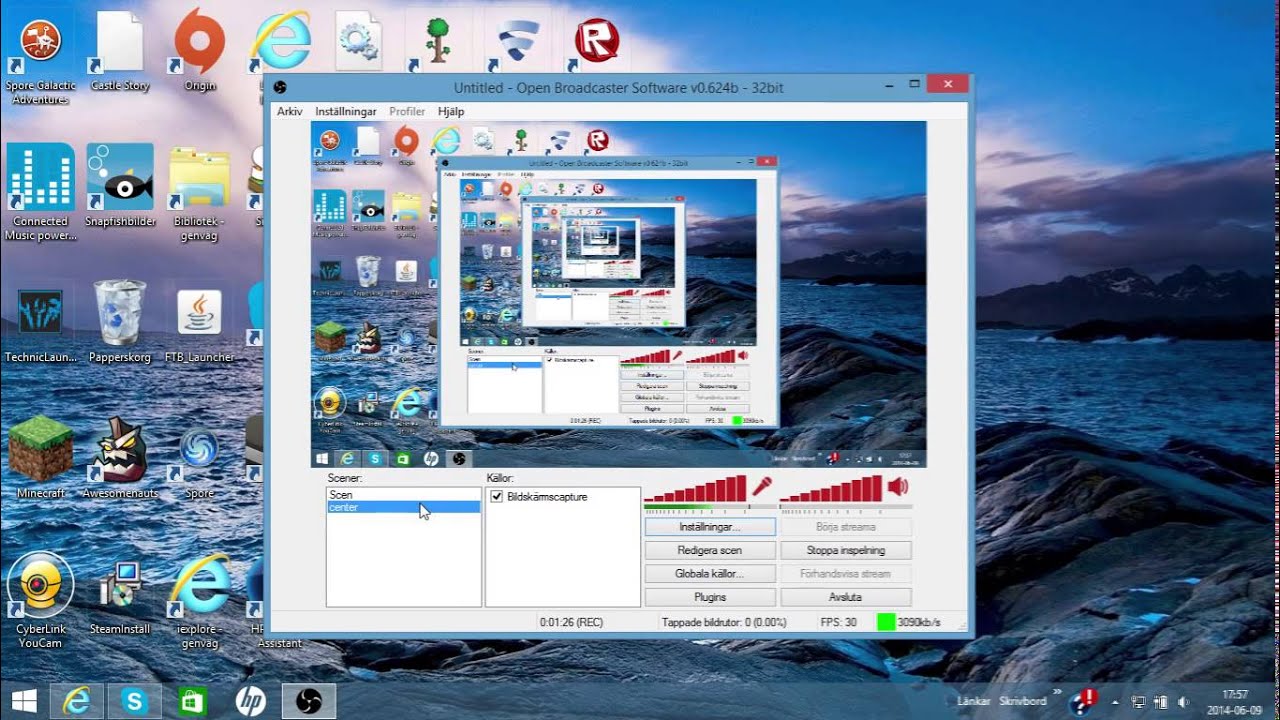
Task: Click the Redigera scen button
Action: point(710,550)
